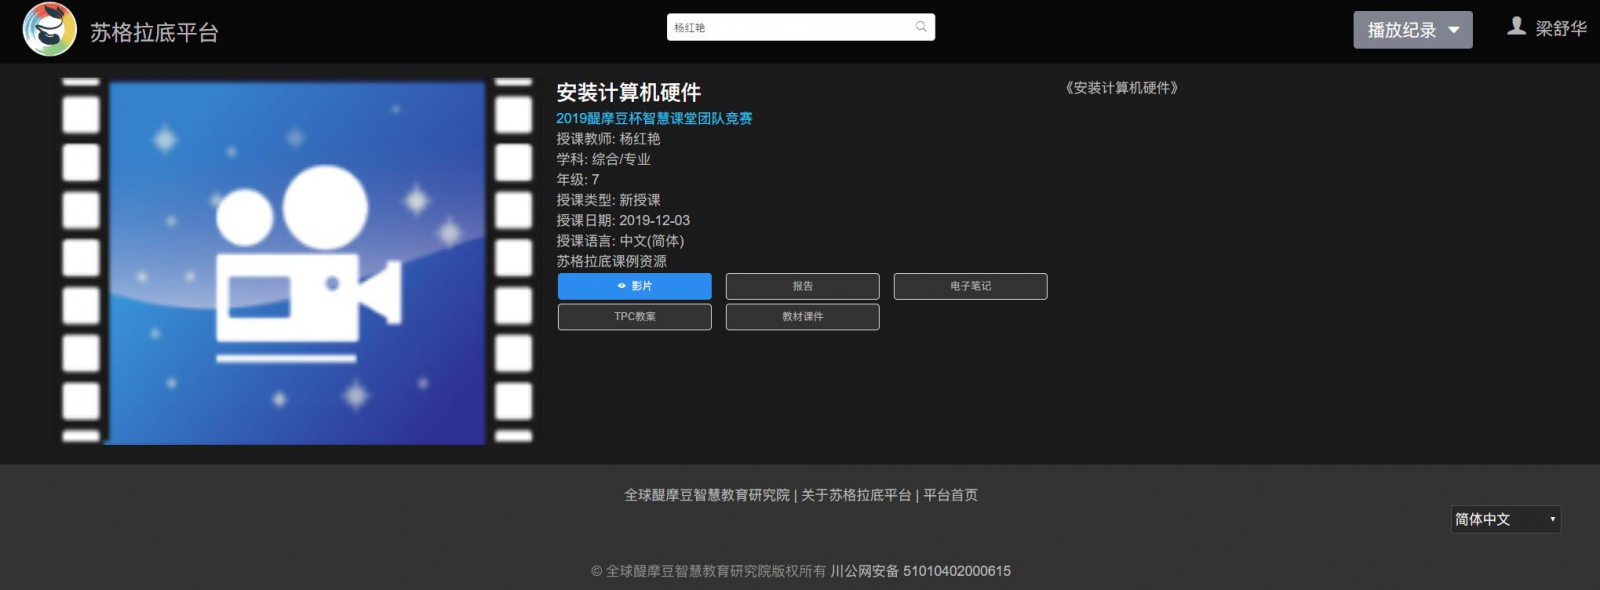Click the user profile silhouette icon
1600x590 pixels.
pos(1516,27)
